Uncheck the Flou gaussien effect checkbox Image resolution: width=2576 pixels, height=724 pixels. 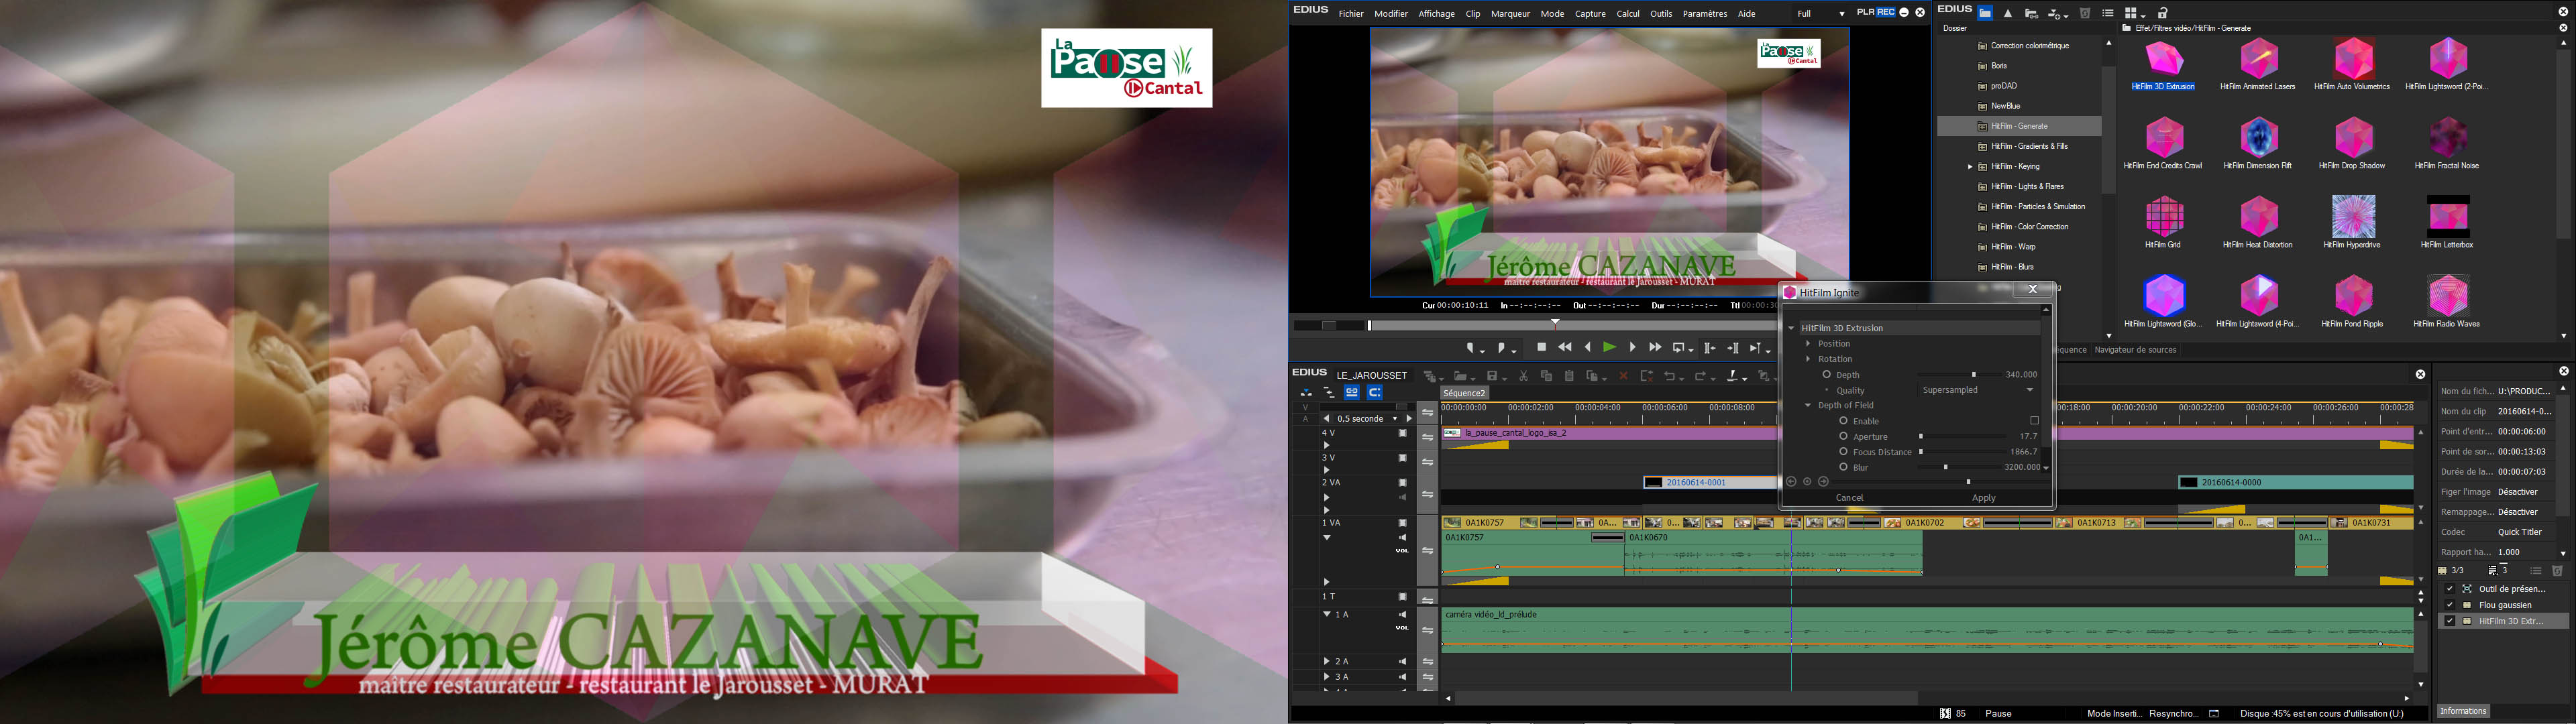click(2450, 605)
